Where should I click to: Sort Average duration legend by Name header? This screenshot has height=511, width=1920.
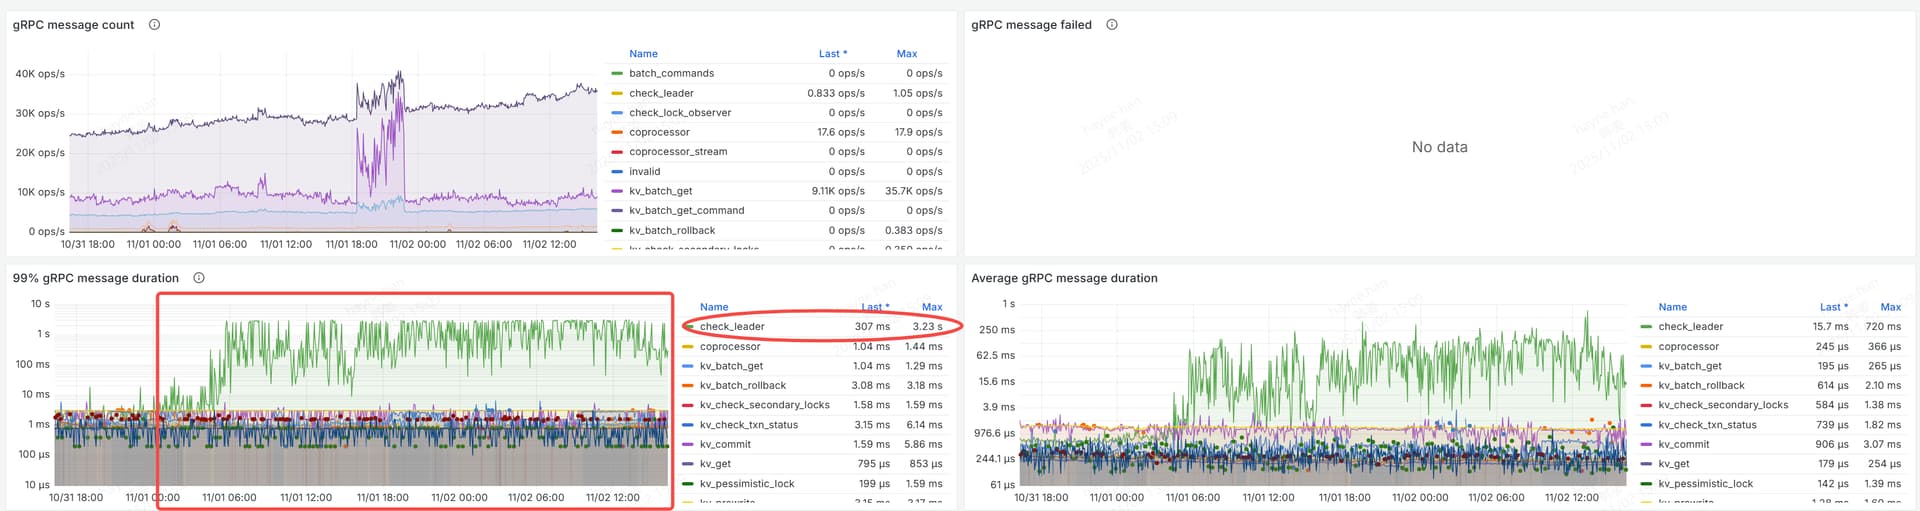1672,307
